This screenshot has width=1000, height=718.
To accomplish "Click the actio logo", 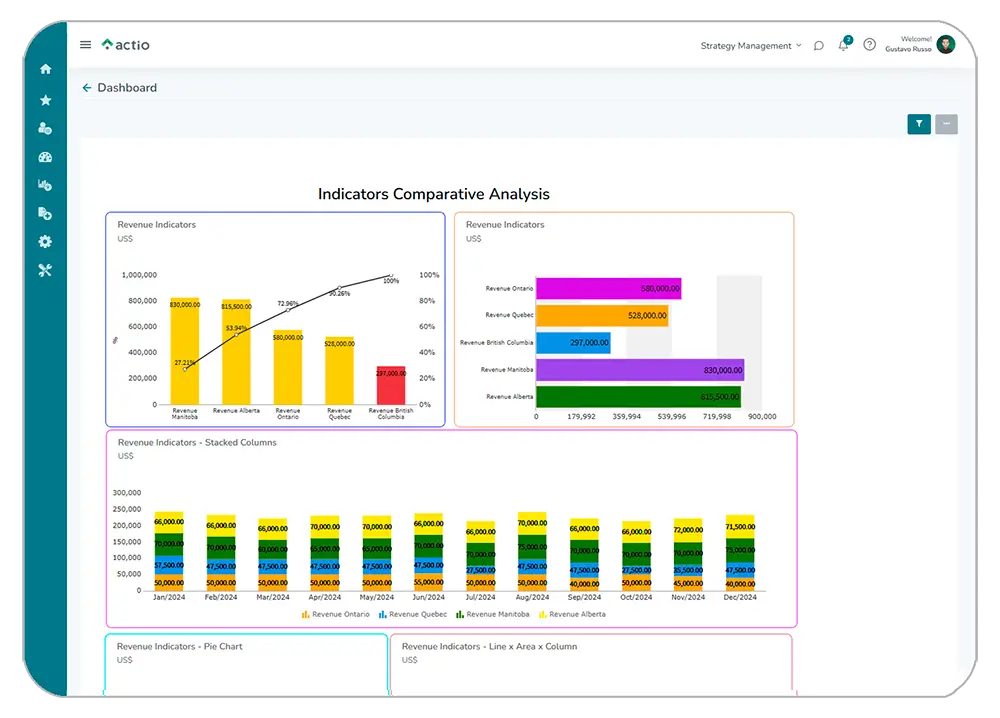I will click(126, 45).
